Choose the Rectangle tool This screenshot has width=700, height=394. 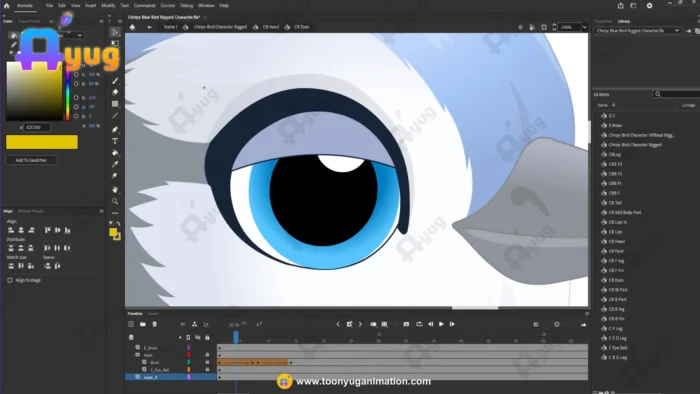(115, 104)
